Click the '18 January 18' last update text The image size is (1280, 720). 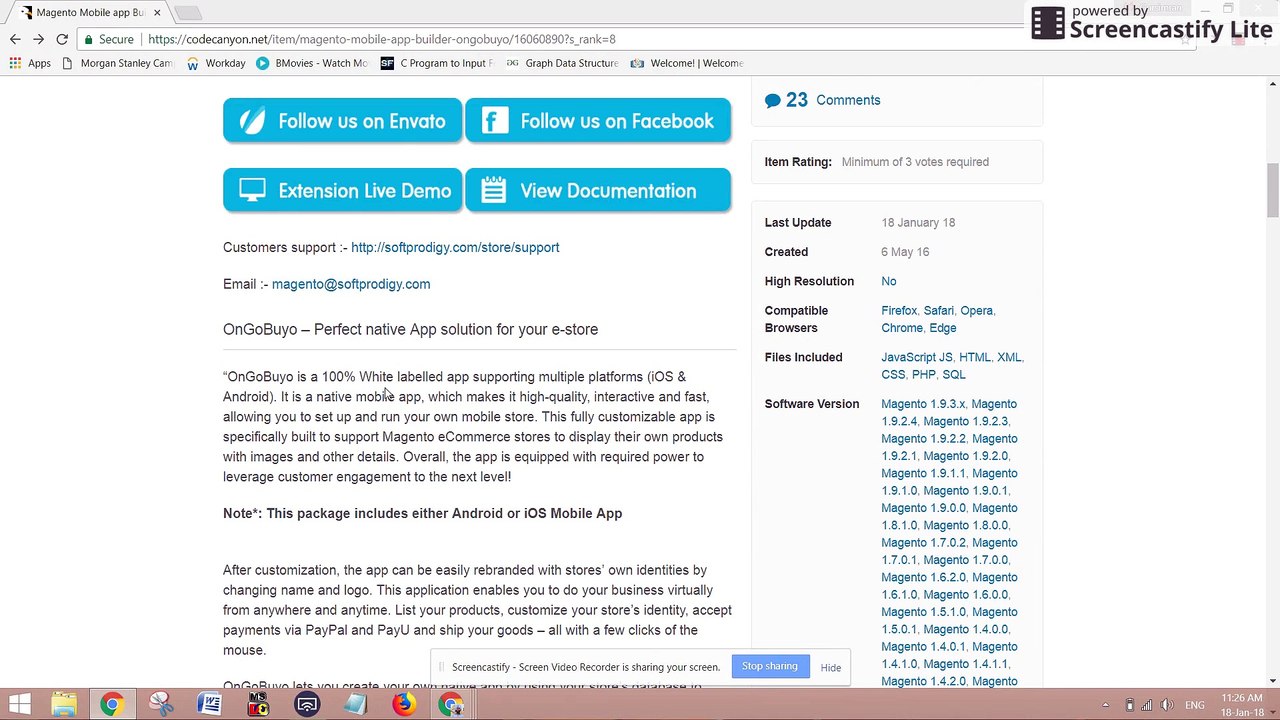(918, 223)
